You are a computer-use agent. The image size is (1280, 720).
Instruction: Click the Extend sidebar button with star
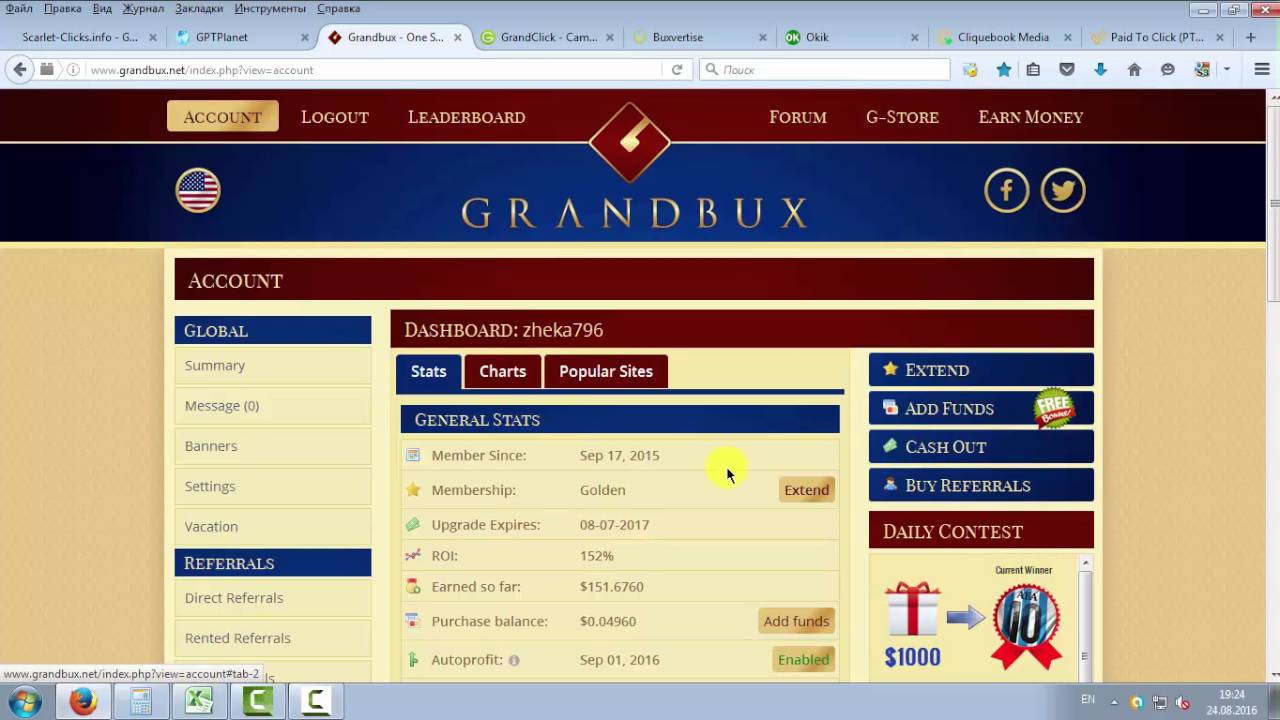[x=981, y=369]
